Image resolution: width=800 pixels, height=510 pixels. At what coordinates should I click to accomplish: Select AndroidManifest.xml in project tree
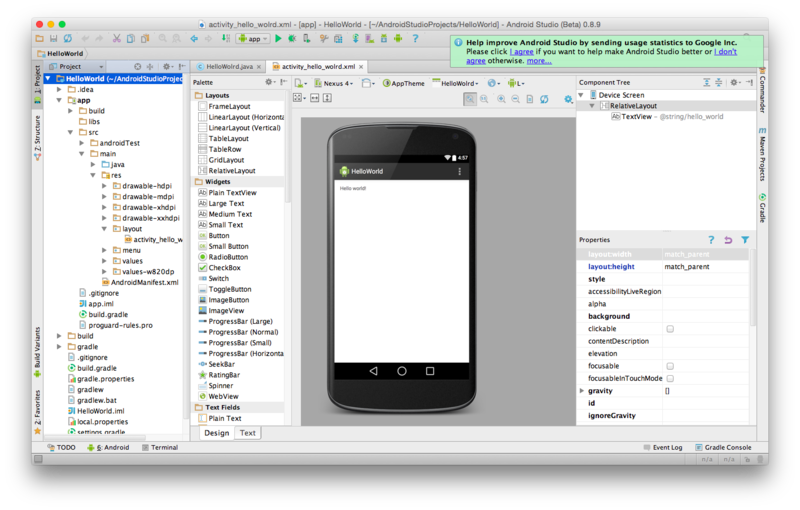tap(140, 283)
